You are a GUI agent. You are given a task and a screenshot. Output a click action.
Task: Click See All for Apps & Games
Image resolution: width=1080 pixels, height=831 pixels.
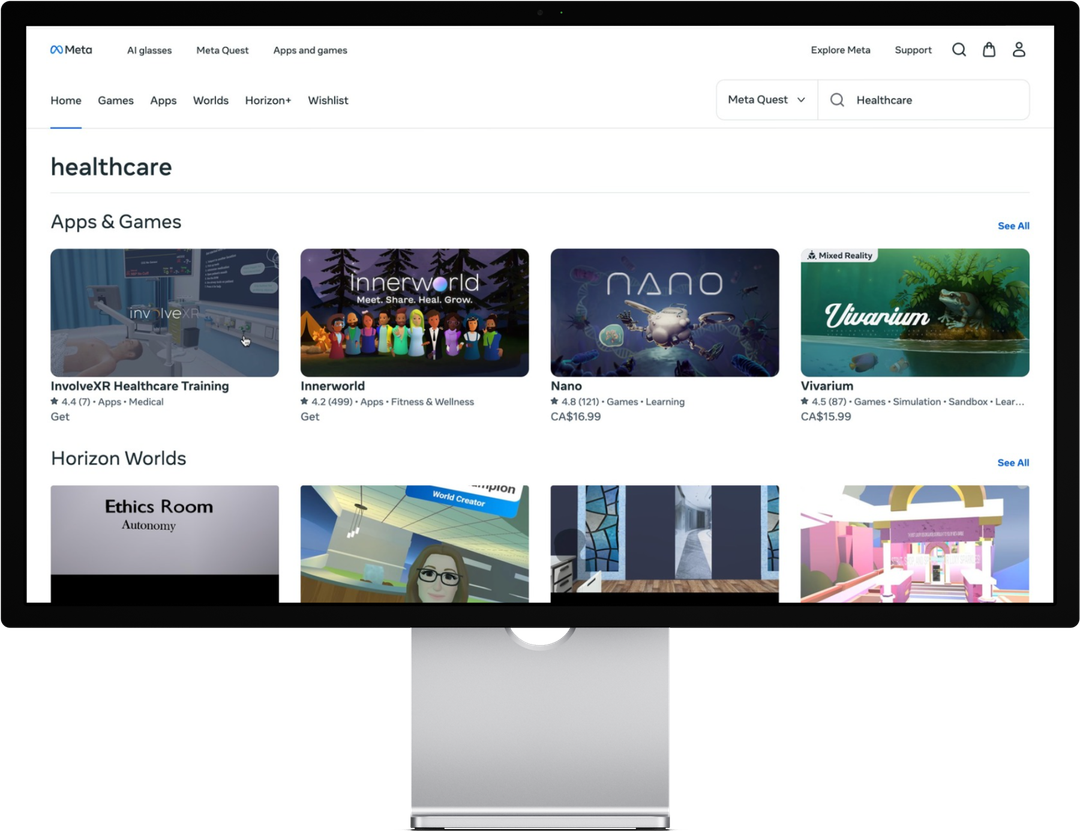(1013, 226)
